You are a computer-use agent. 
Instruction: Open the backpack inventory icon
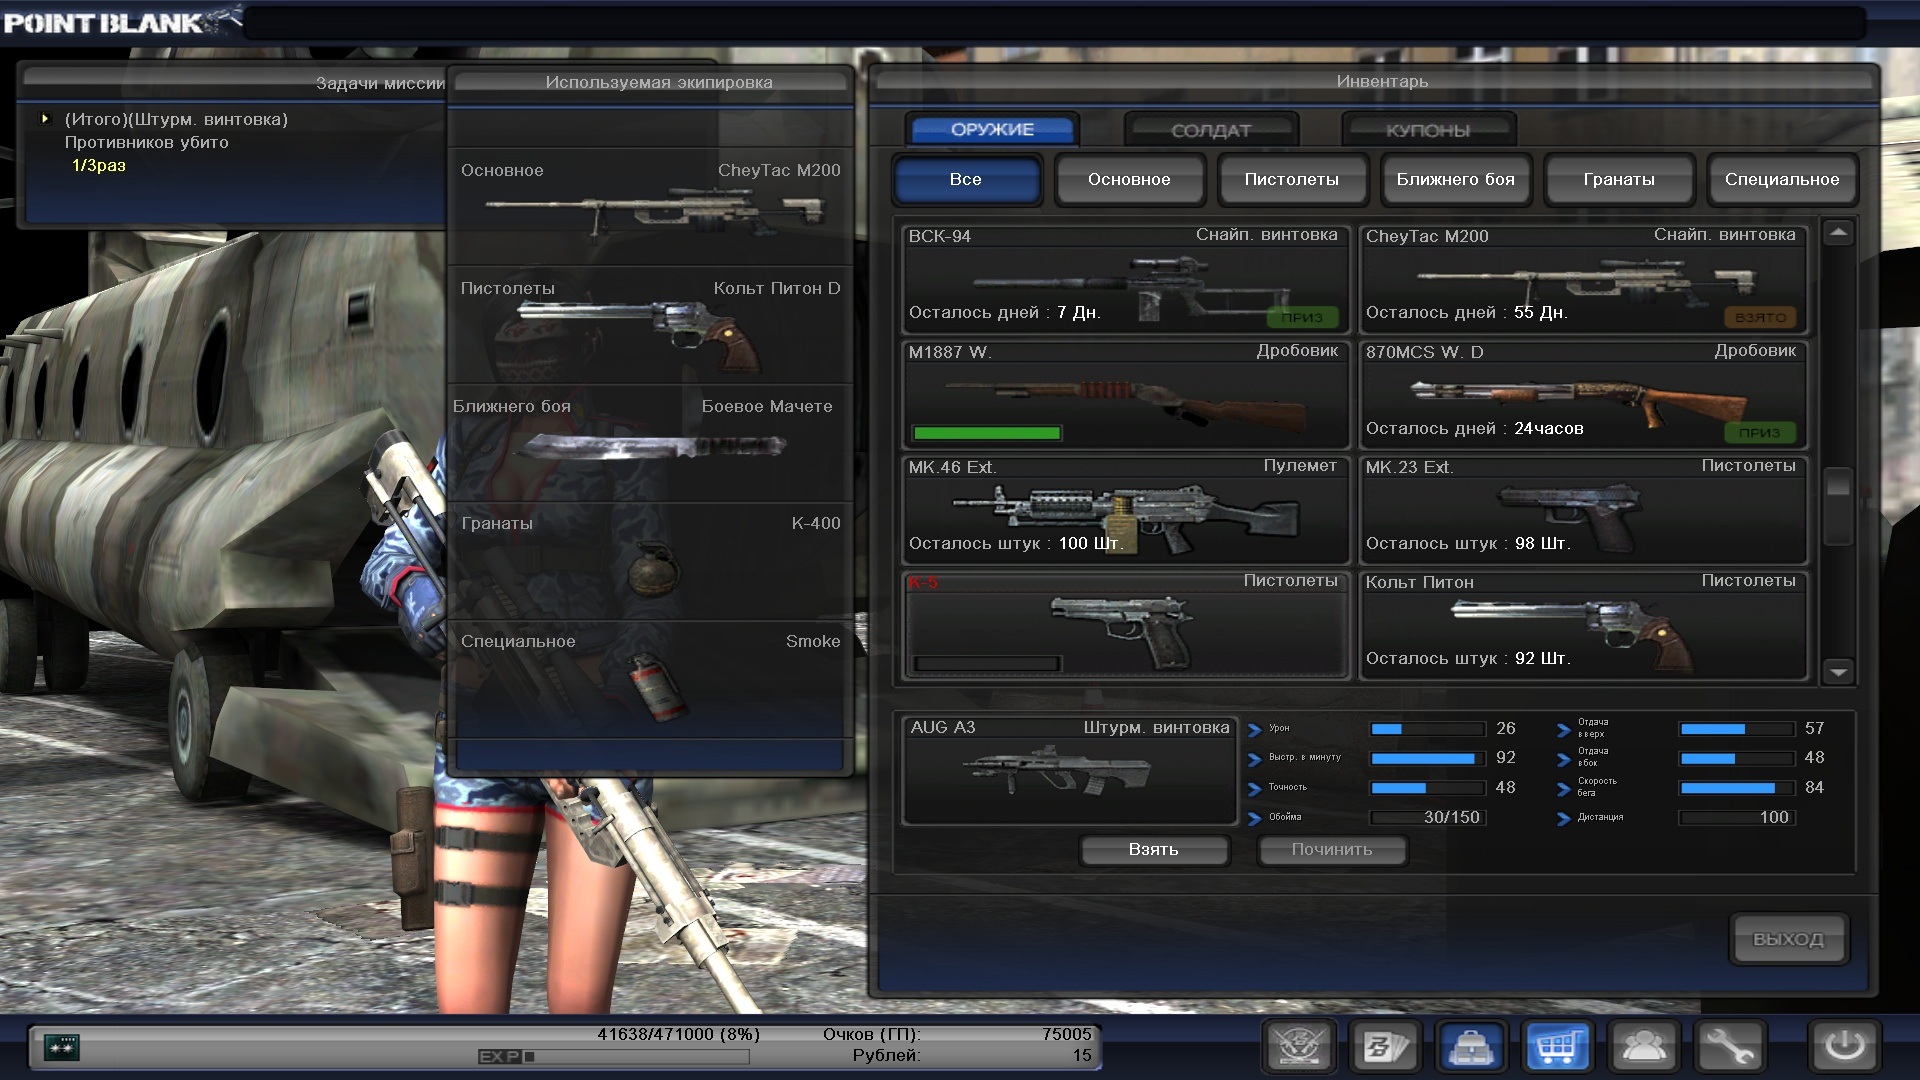pyautogui.click(x=1472, y=1047)
